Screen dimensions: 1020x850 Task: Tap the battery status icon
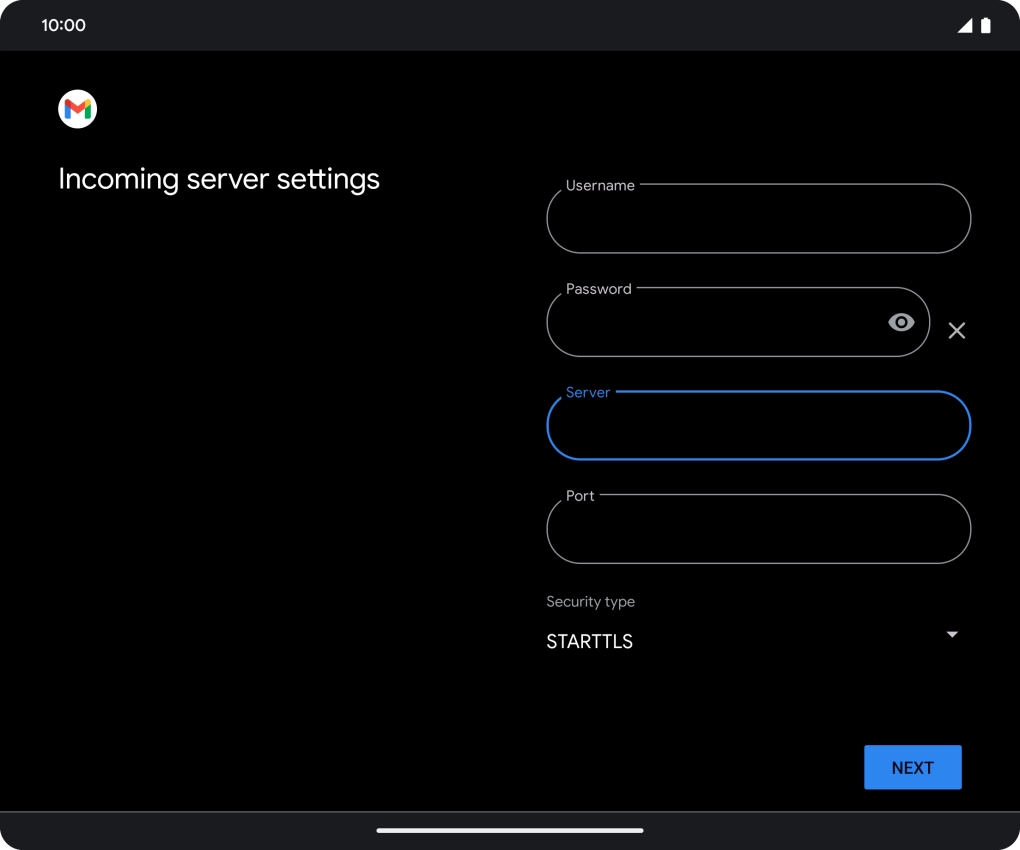coord(986,26)
